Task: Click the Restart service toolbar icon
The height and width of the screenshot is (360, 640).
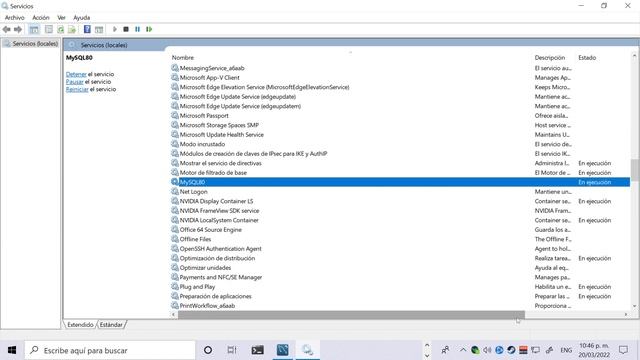Action: tap(149, 29)
